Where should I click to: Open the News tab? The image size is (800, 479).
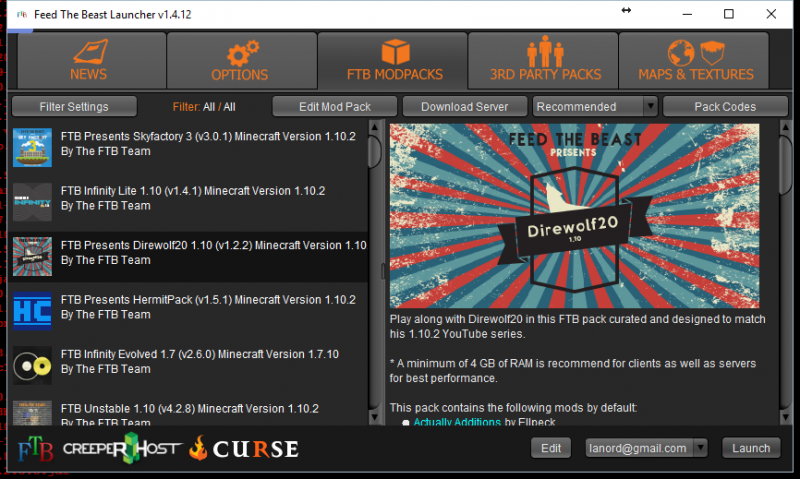click(x=91, y=60)
